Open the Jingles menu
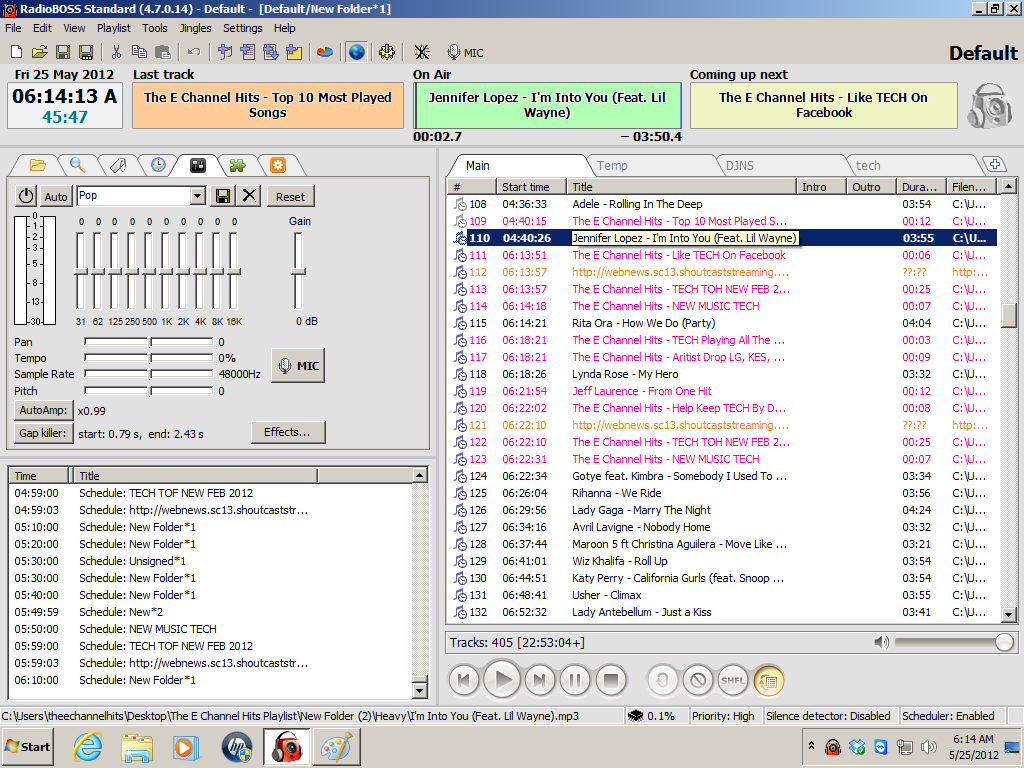1024x768 pixels. [x=195, y=28]
